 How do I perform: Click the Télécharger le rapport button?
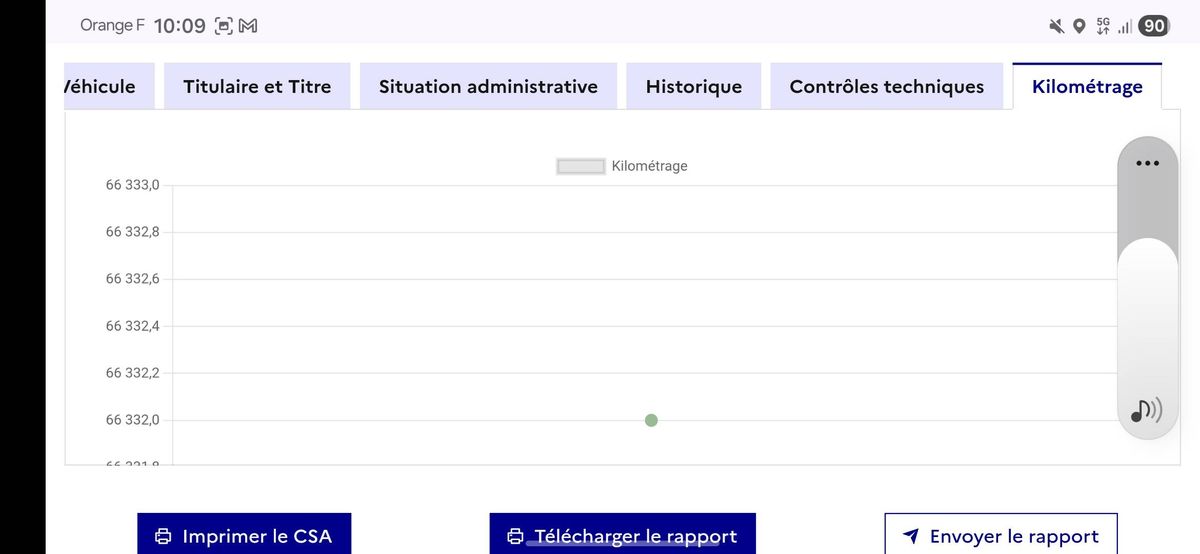click(x=622, y=535)
